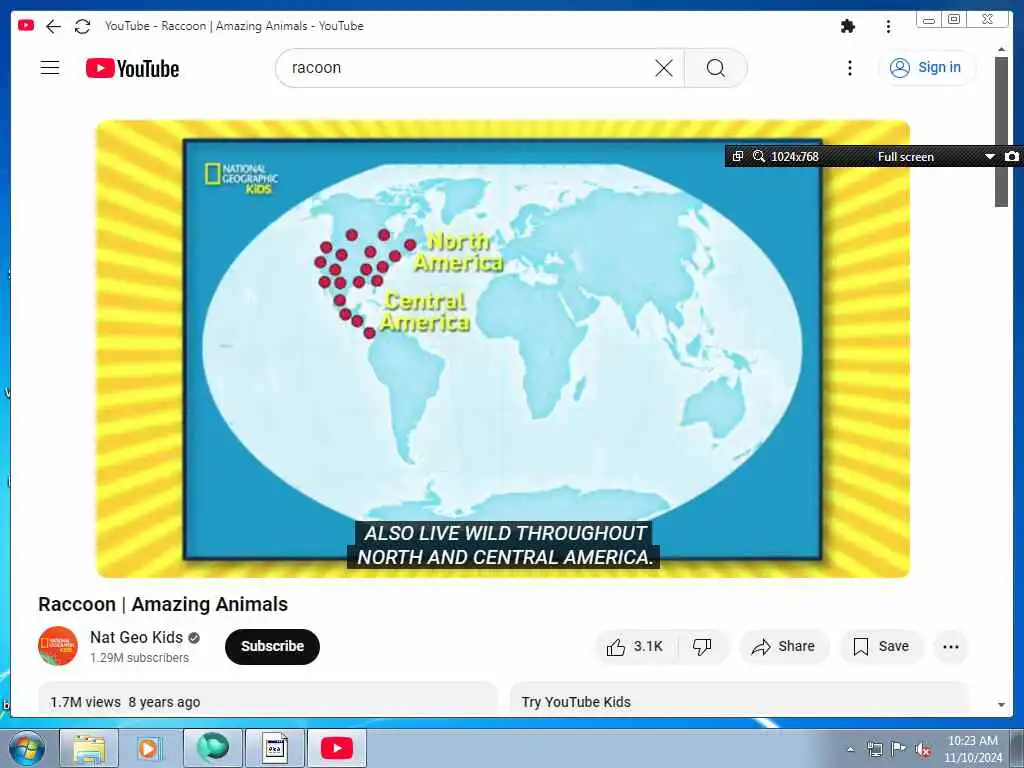The width and height of the screenshot is (1024, 768).
Task: Save the video to a playlist
Action: [x=881, y=647]
